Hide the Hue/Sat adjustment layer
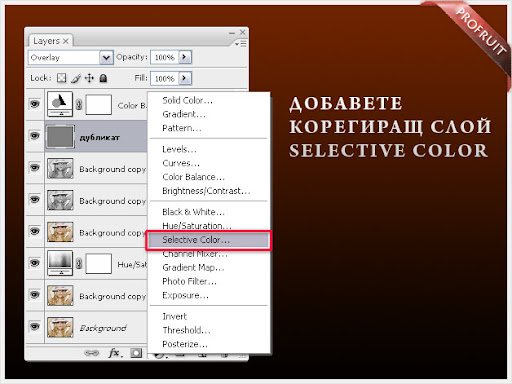512x384 pixels. pyautogui.click(x=35, y=263)
